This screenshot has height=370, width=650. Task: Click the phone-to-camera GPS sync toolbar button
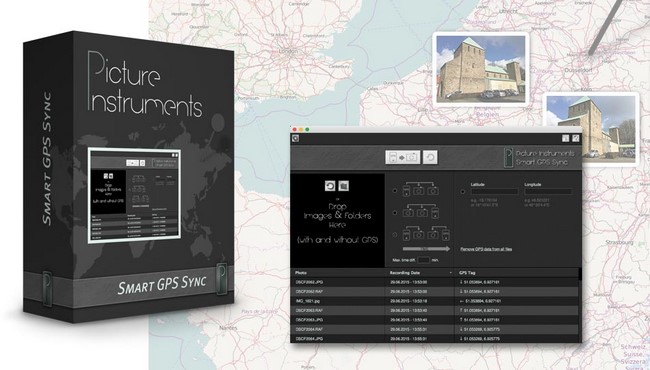tap(403, 157)
